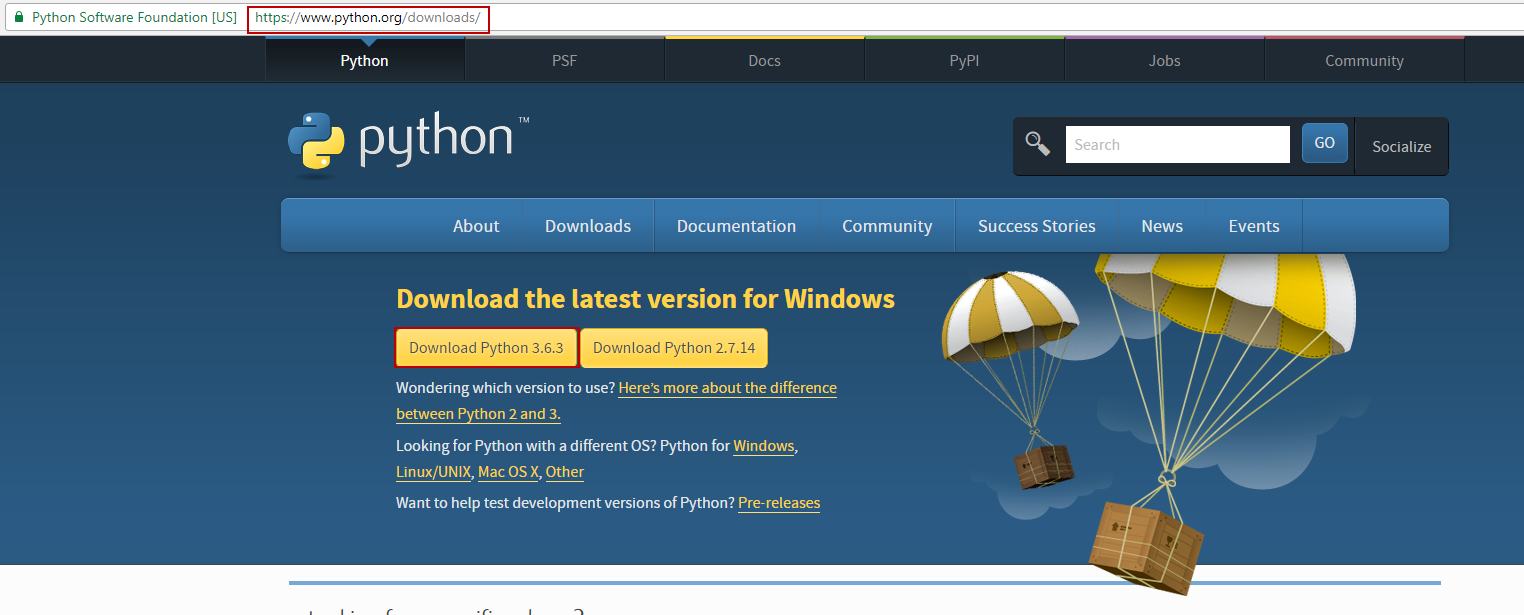Select Events in the navigation bar
This screenshot has height=615, width=1524.
pyautogui.click(x=1254, y=226)
